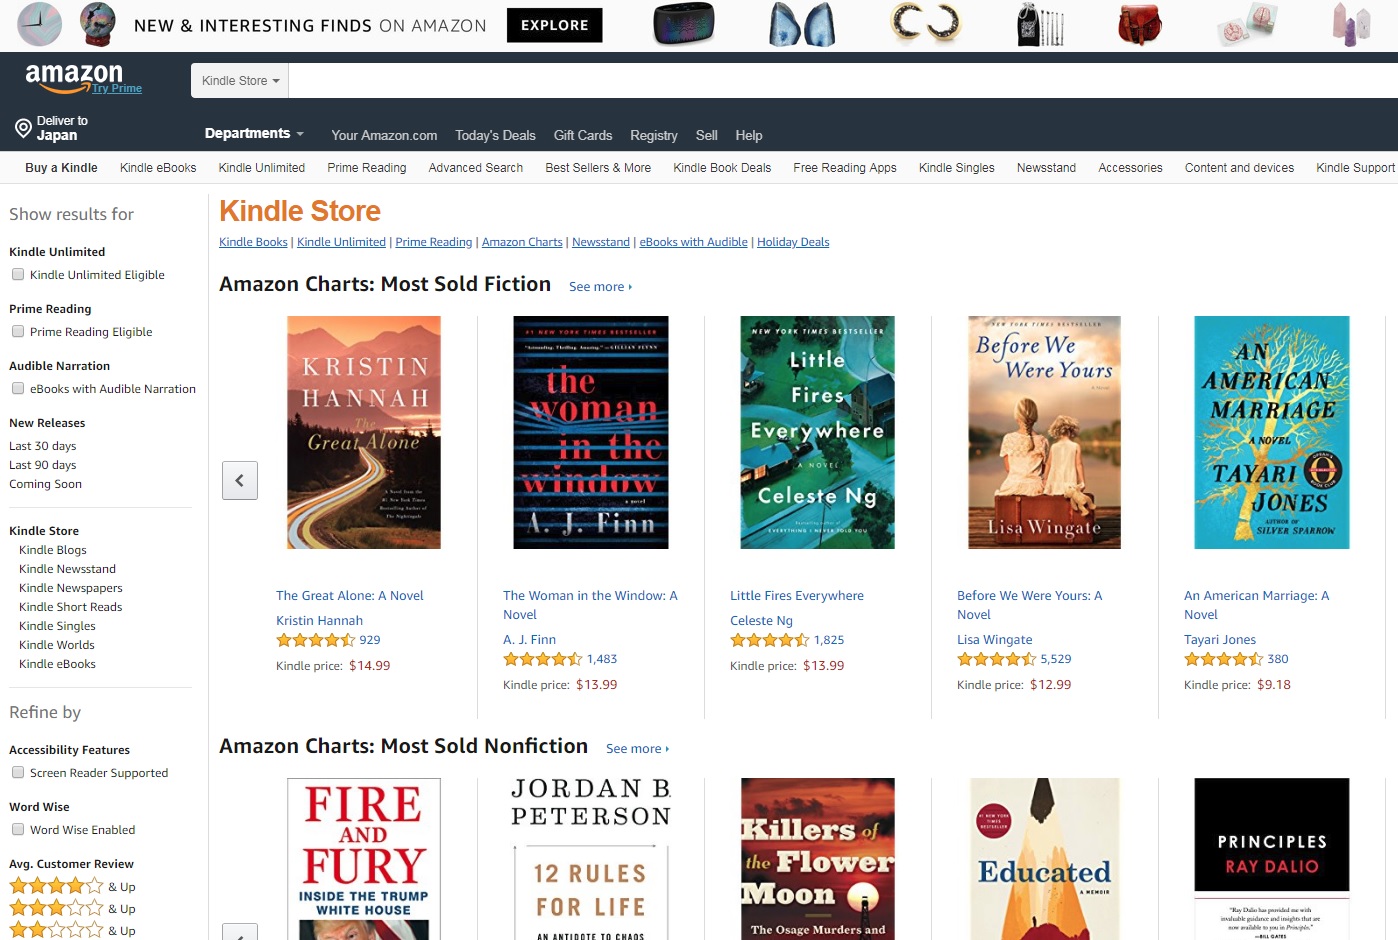1398x940 pixels.
Task: Click the Deliver to Japan location pin
Action: [23, 128]
